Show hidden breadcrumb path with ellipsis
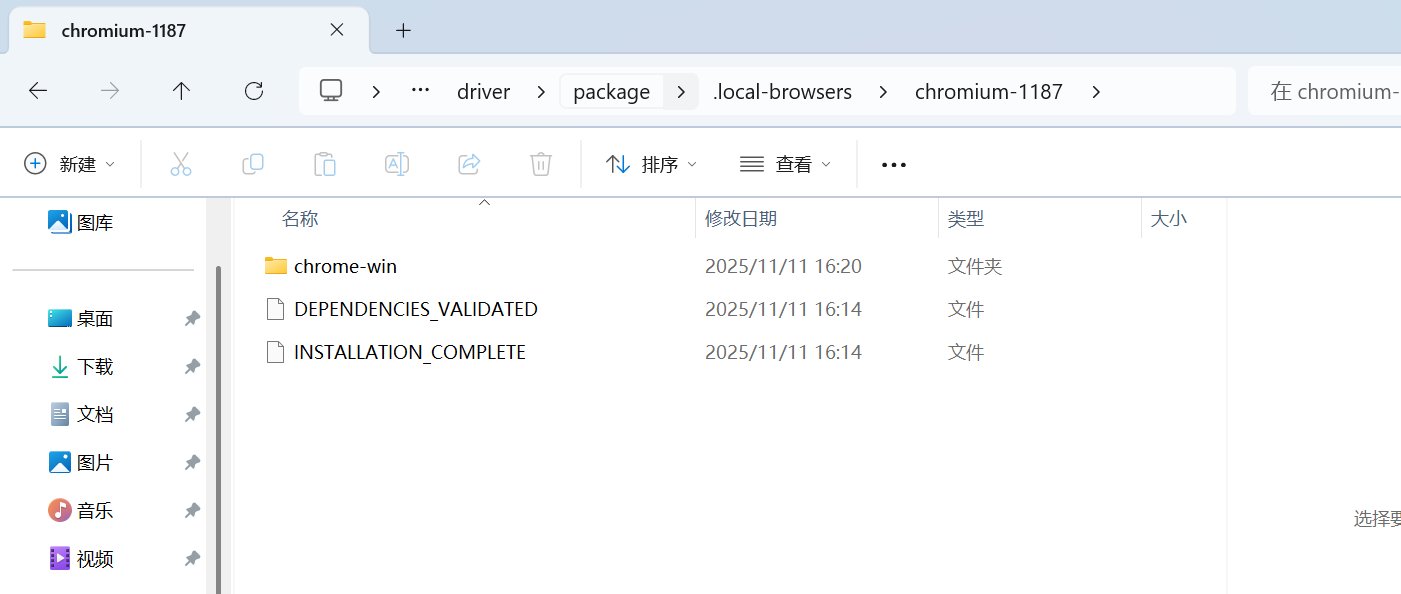Viewport: 1401px width, 594px height. pyautogui.click(x=420, y=91)
